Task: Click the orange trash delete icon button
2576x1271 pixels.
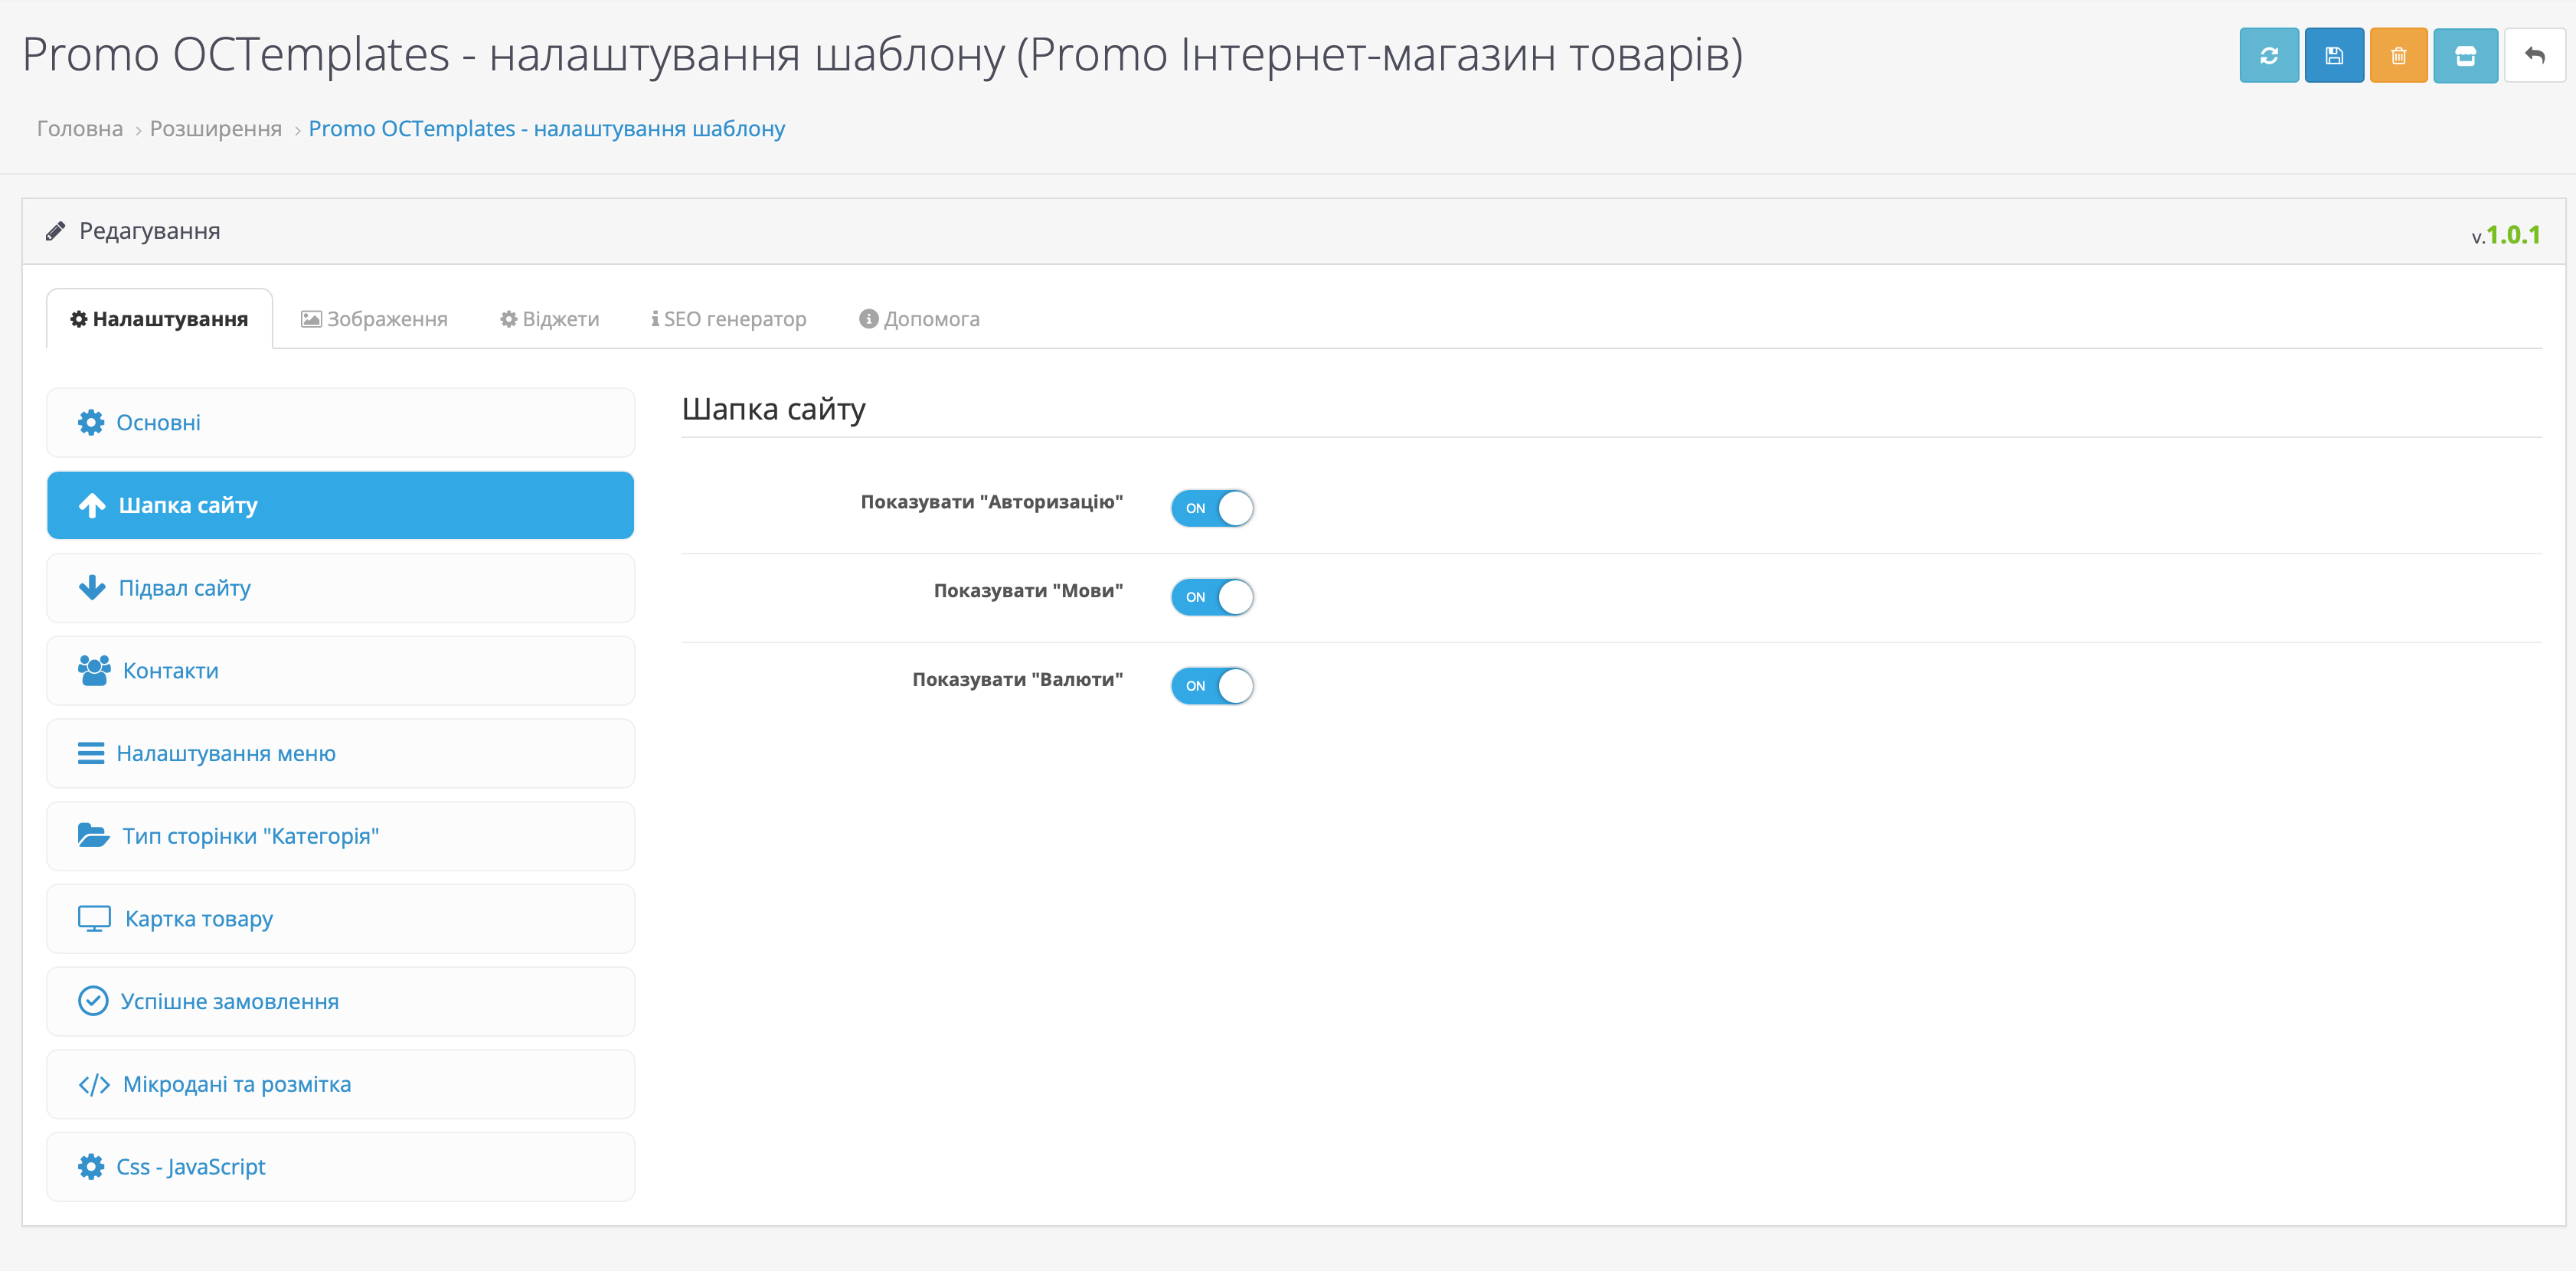Action: pos(2398,56)
